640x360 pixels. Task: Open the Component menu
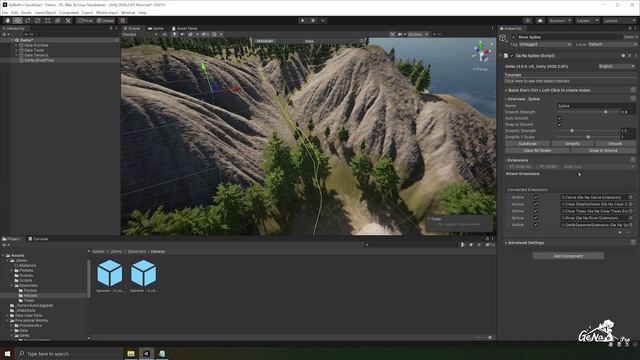[69, 13]
